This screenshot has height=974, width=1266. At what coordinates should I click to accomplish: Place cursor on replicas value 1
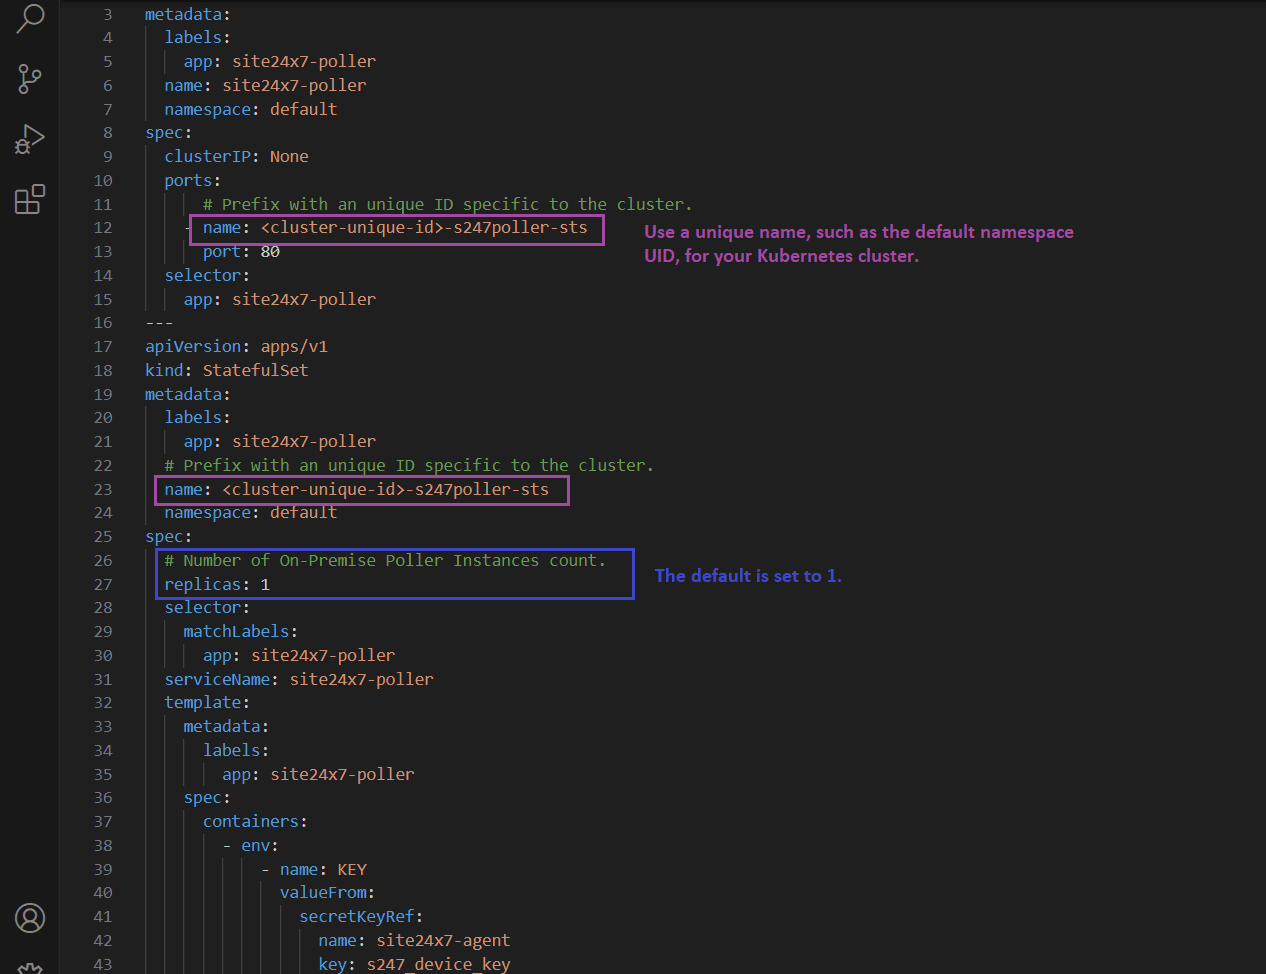tap(265, 584)
